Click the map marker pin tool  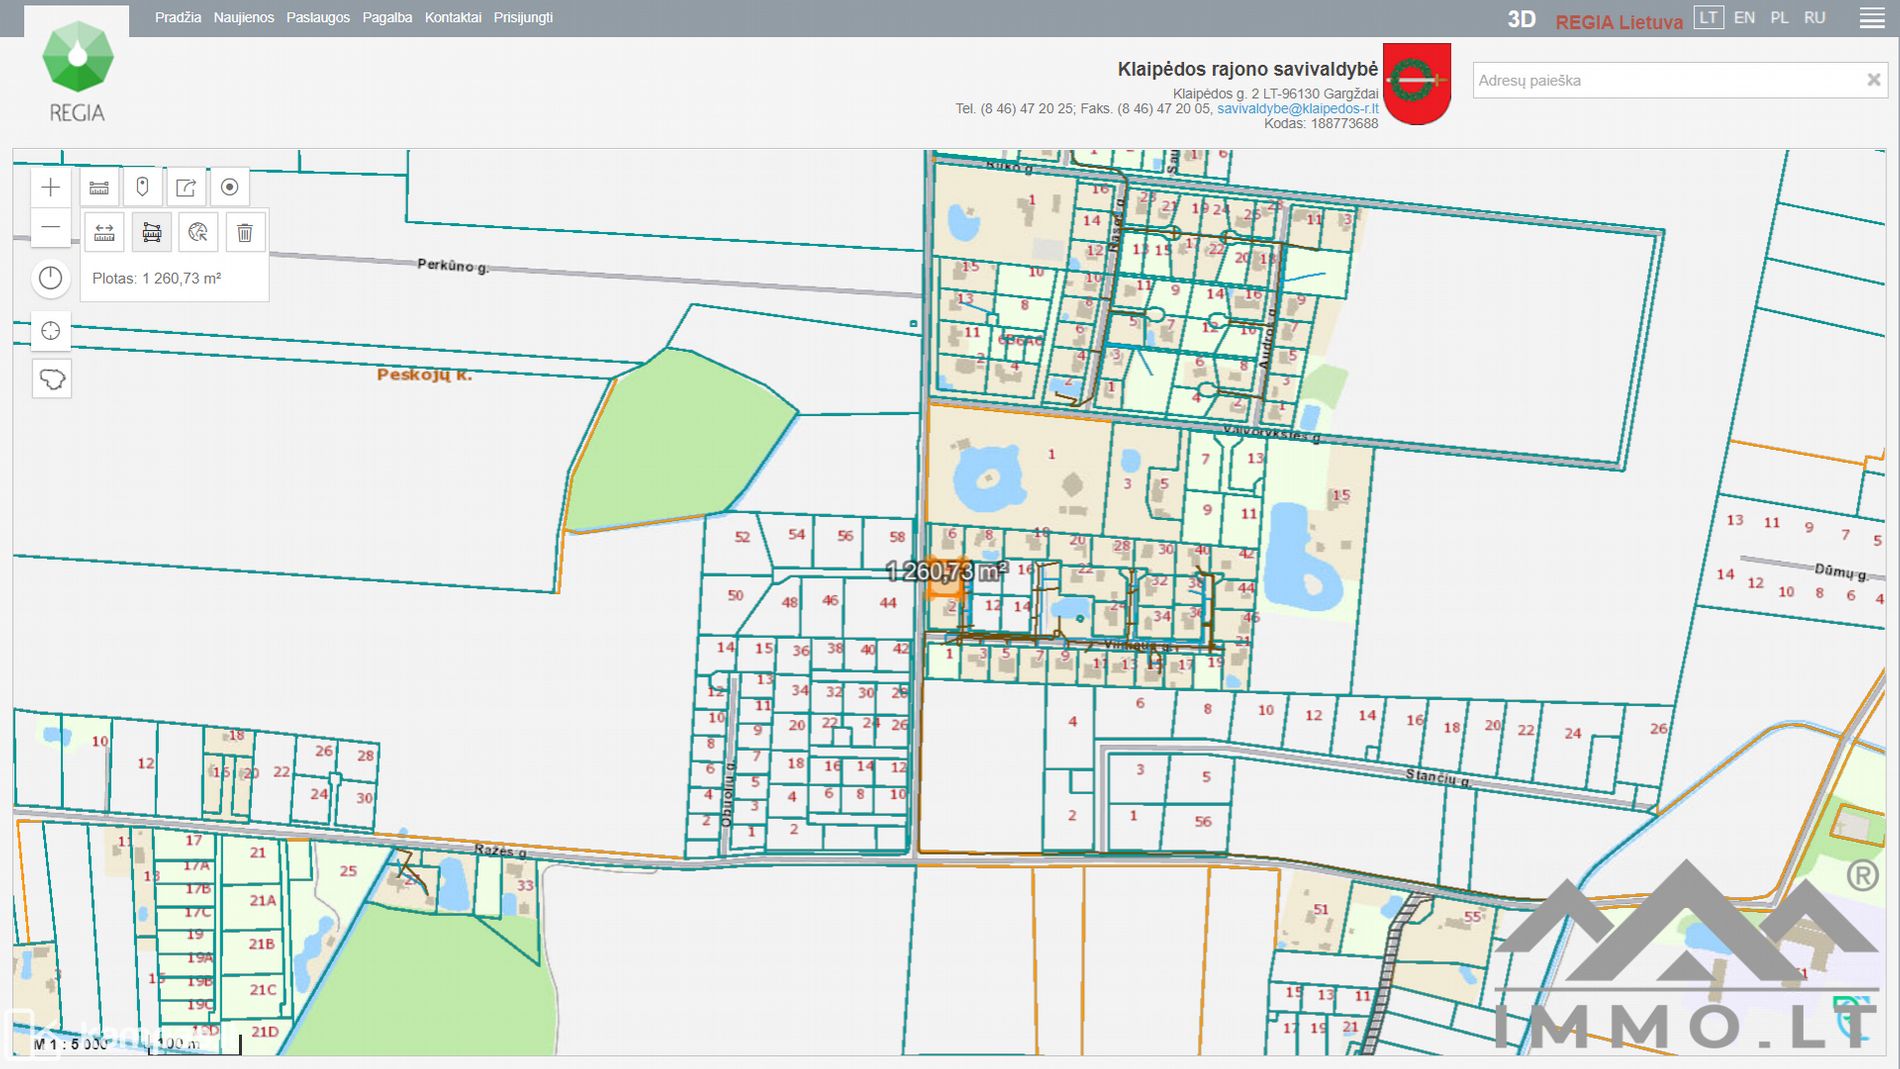pos(142,187)
